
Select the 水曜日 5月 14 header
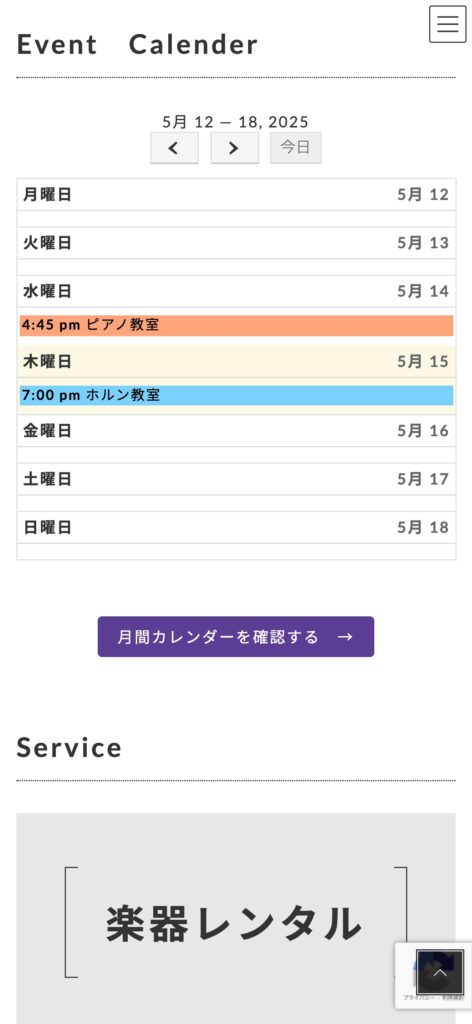236,291
